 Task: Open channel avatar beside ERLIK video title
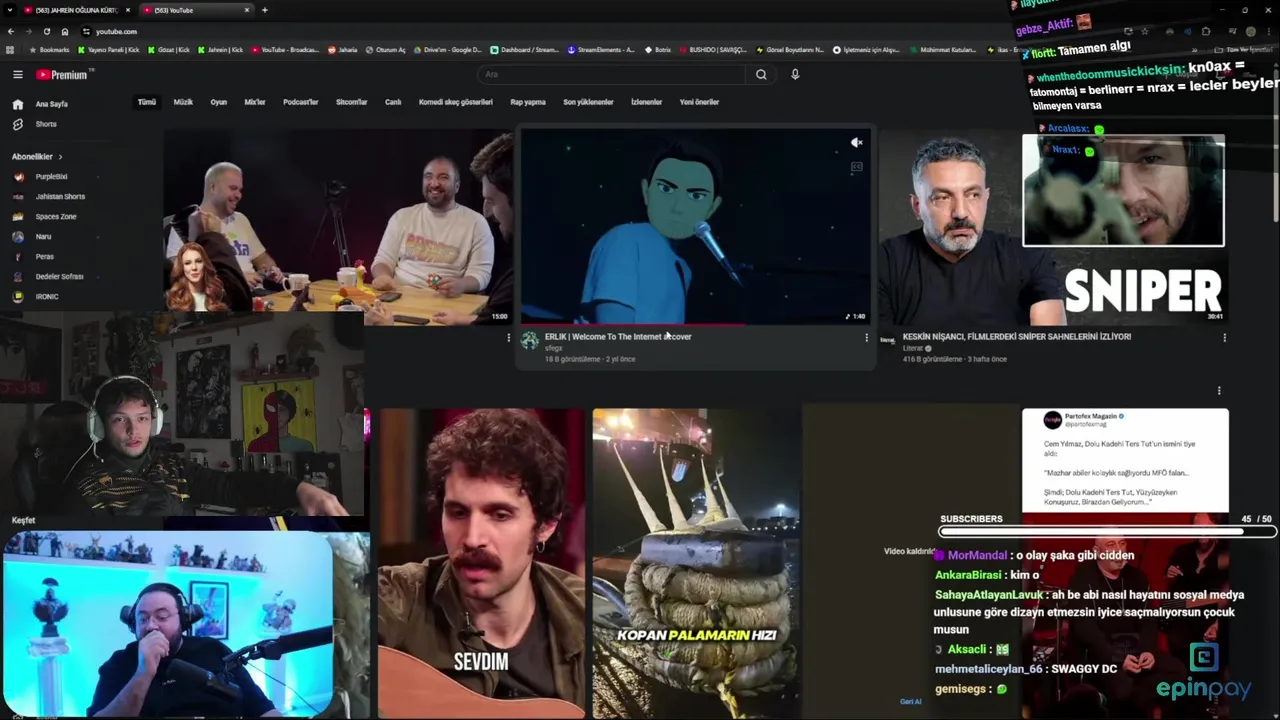click(530, 341)
